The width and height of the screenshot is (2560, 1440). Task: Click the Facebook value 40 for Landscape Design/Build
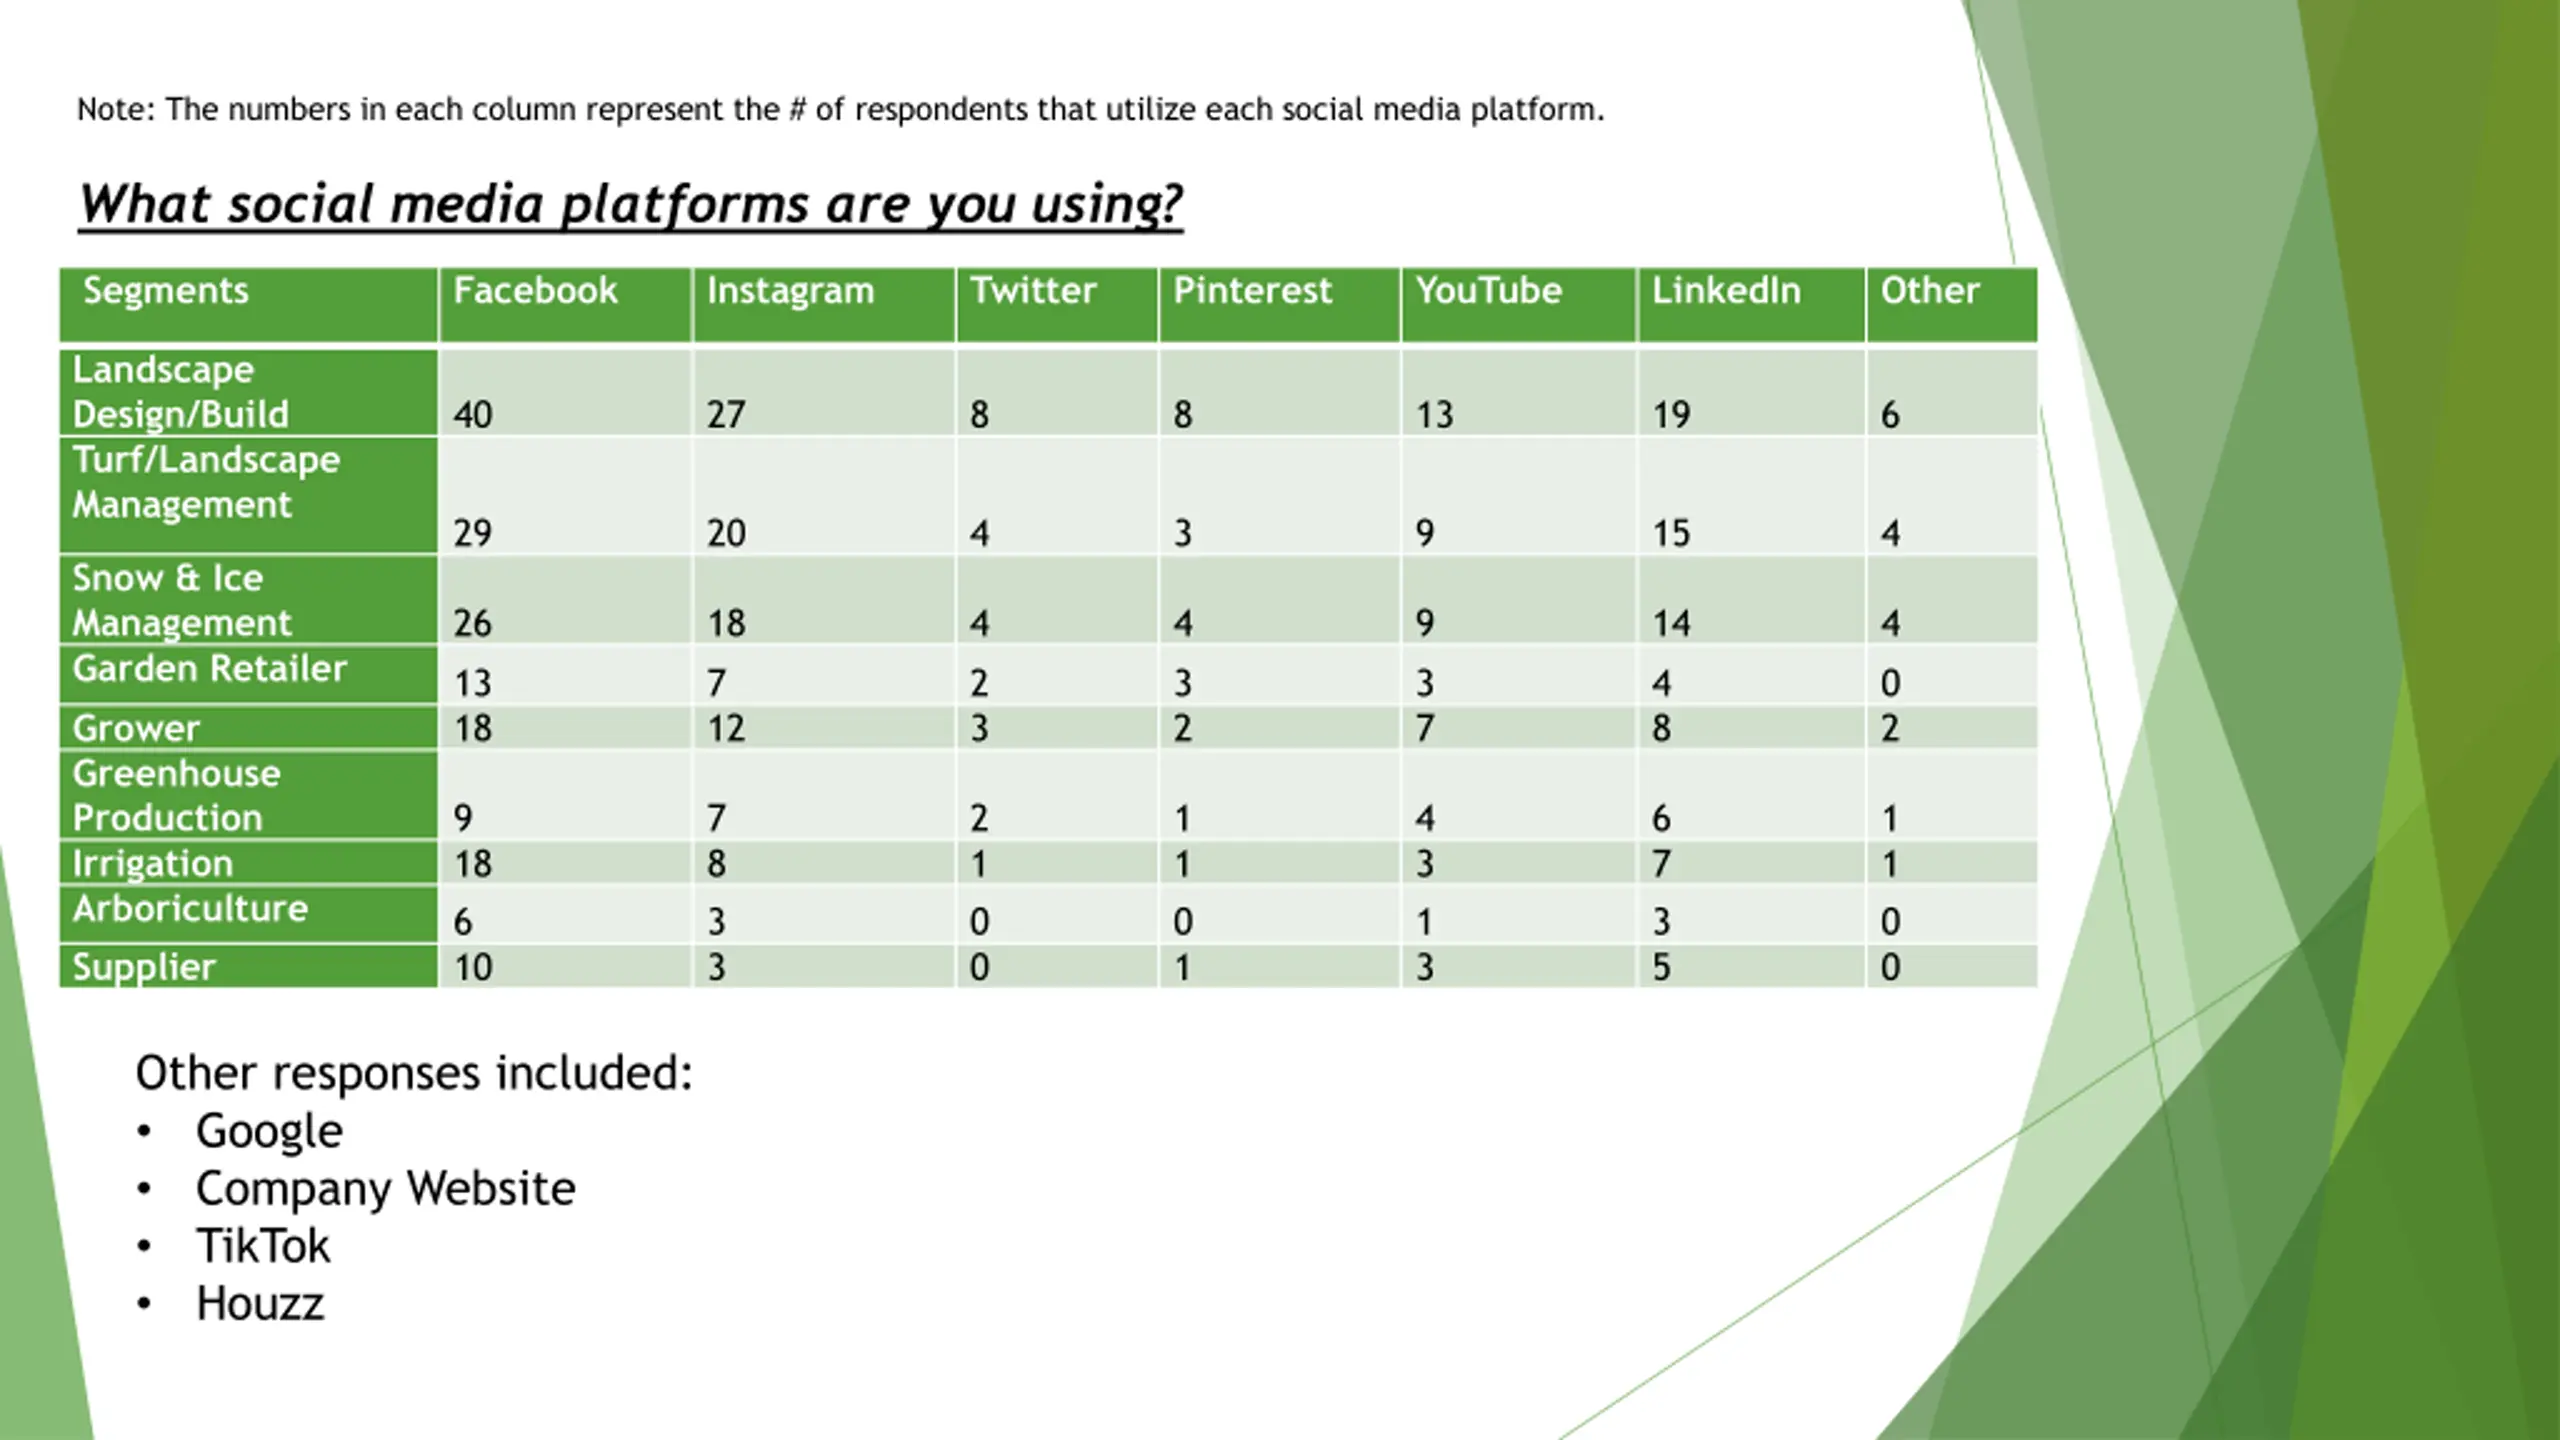tap(473, 414)
